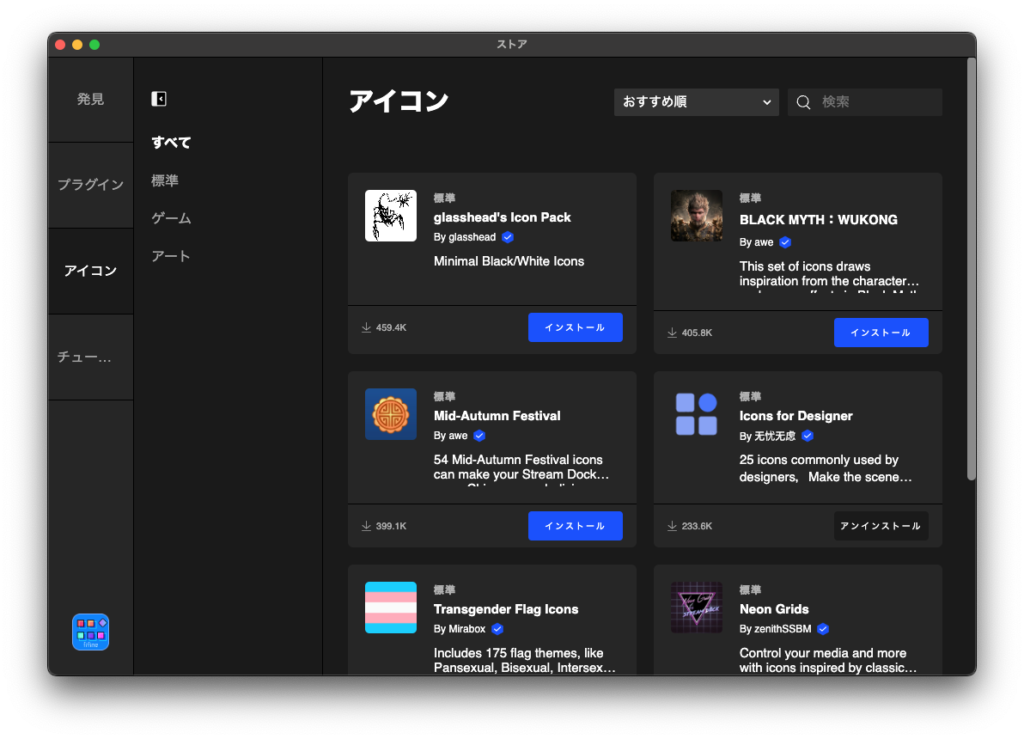Click the verified badge beside zenithSSBM
The image size is (1024, 739).
(822, 630)
